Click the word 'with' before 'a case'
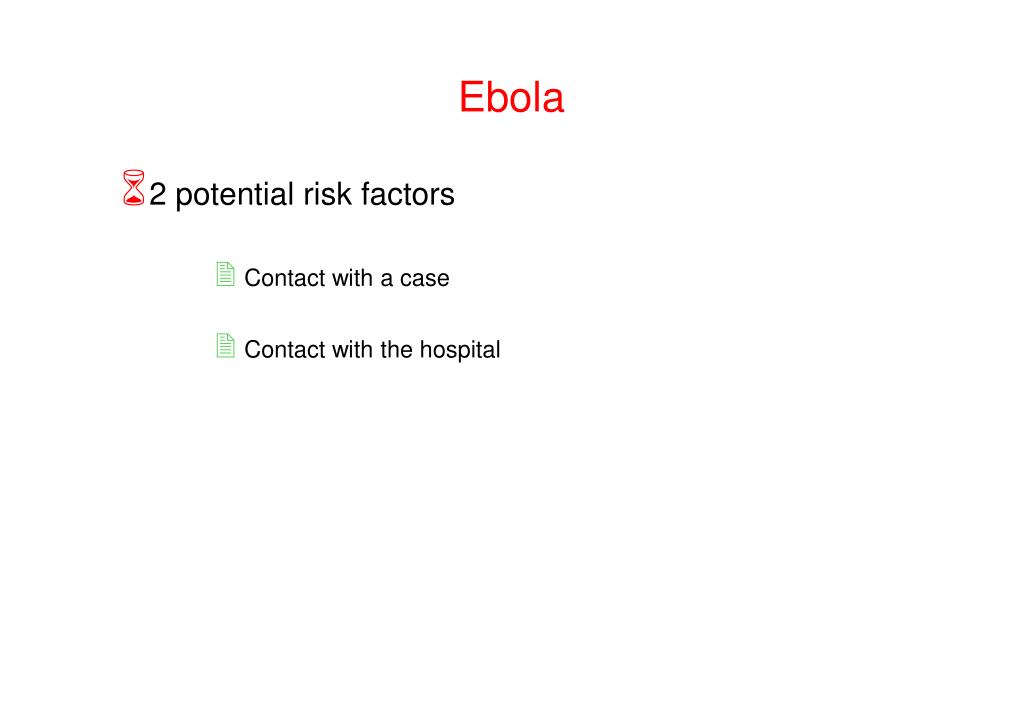This screenshot has height=708, width=1023. pos(352,278)
